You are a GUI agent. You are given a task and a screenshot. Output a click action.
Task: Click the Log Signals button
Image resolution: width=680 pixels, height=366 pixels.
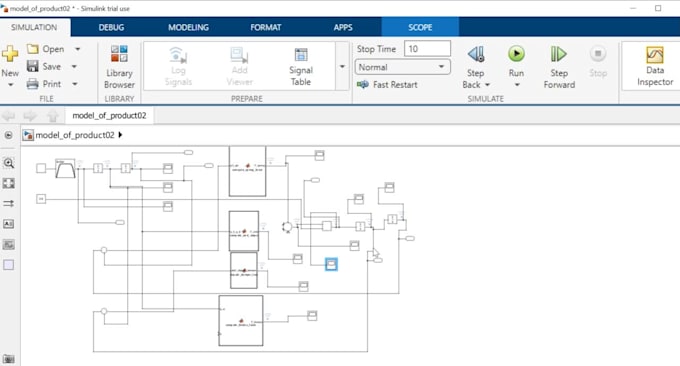point(178,66)
